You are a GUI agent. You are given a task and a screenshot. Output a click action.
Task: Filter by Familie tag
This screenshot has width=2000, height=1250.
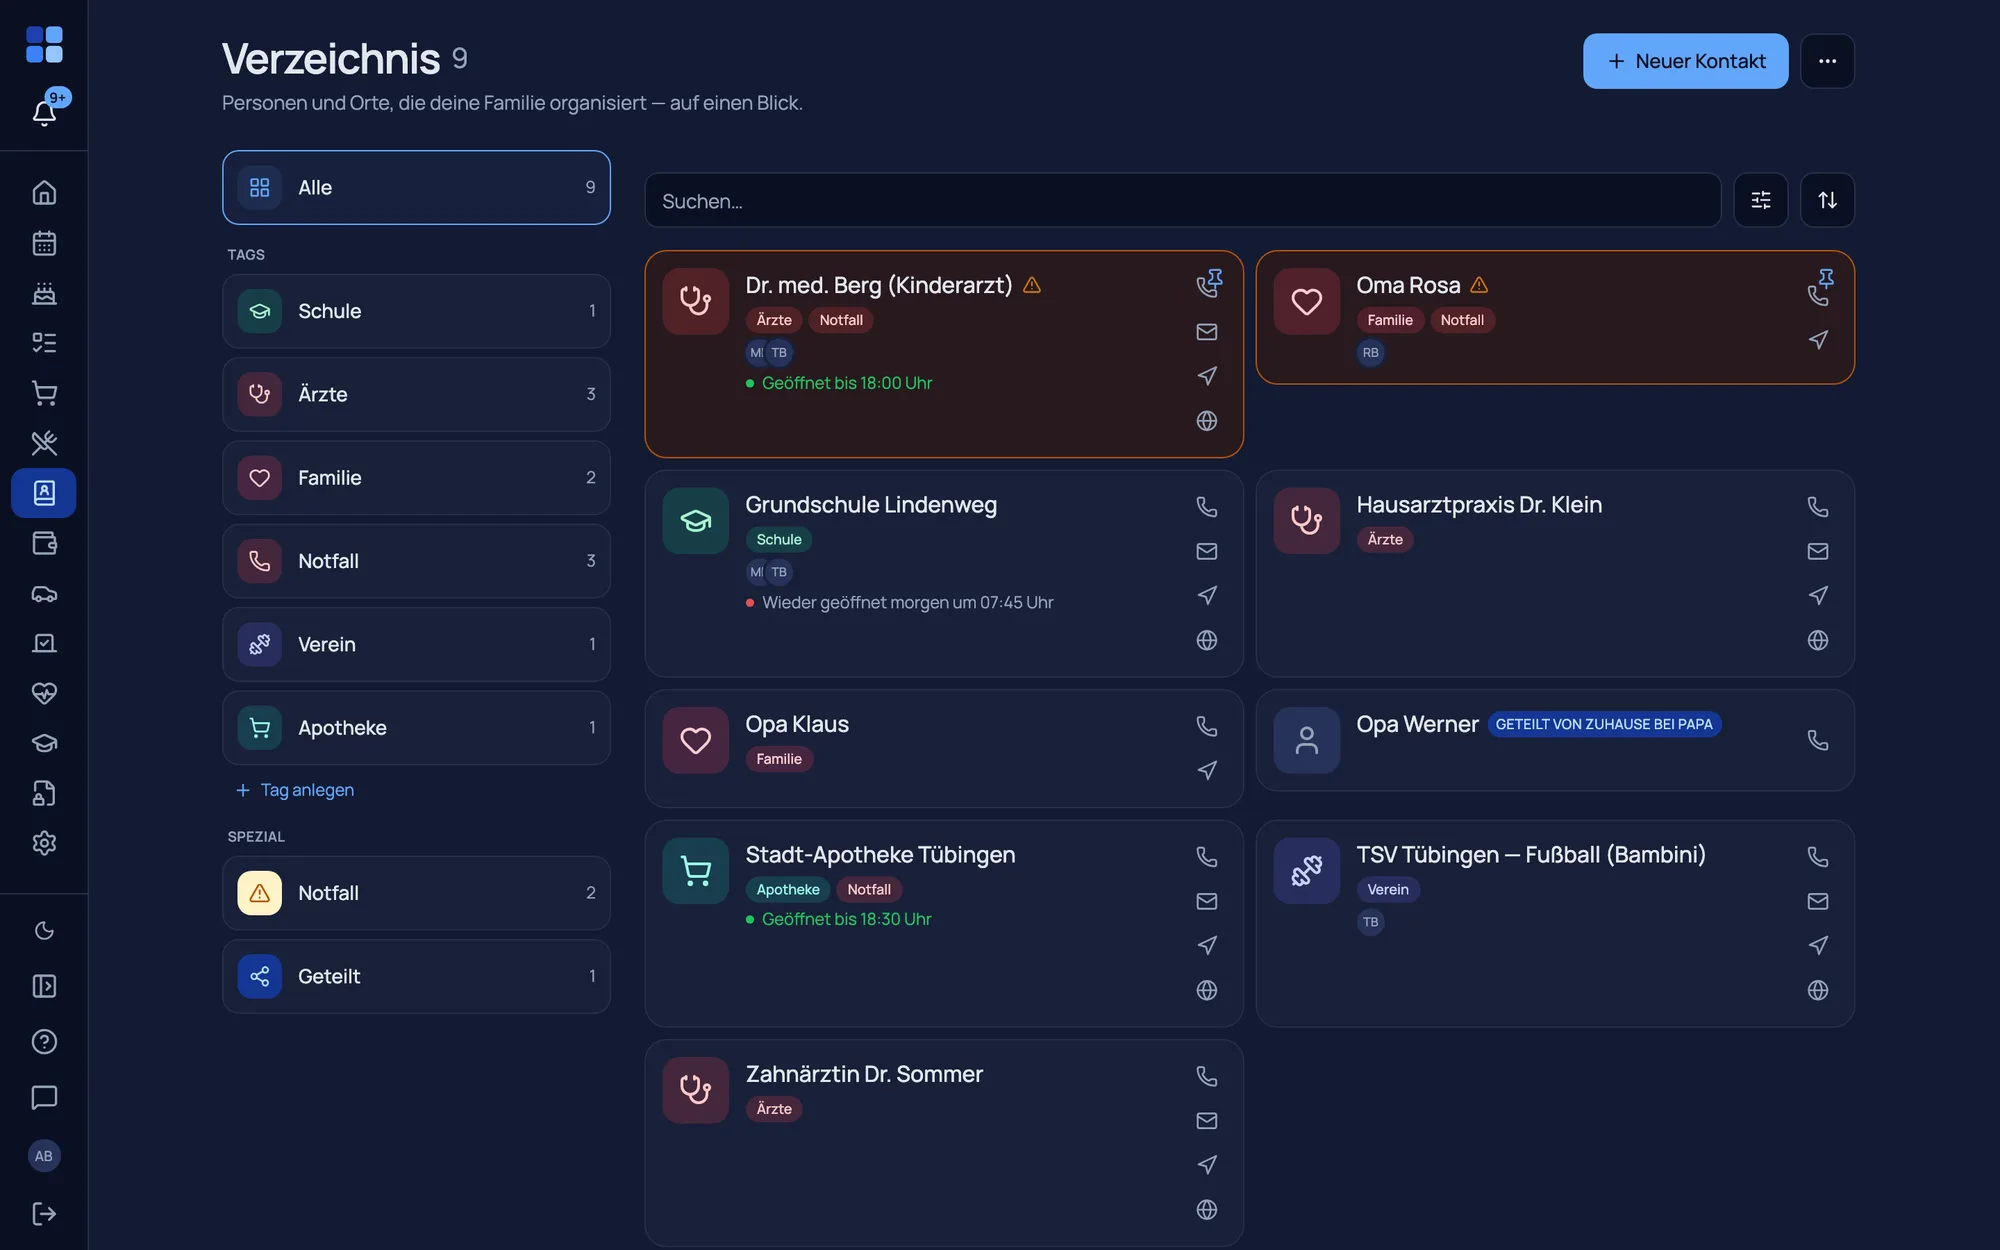coord(416,478)
